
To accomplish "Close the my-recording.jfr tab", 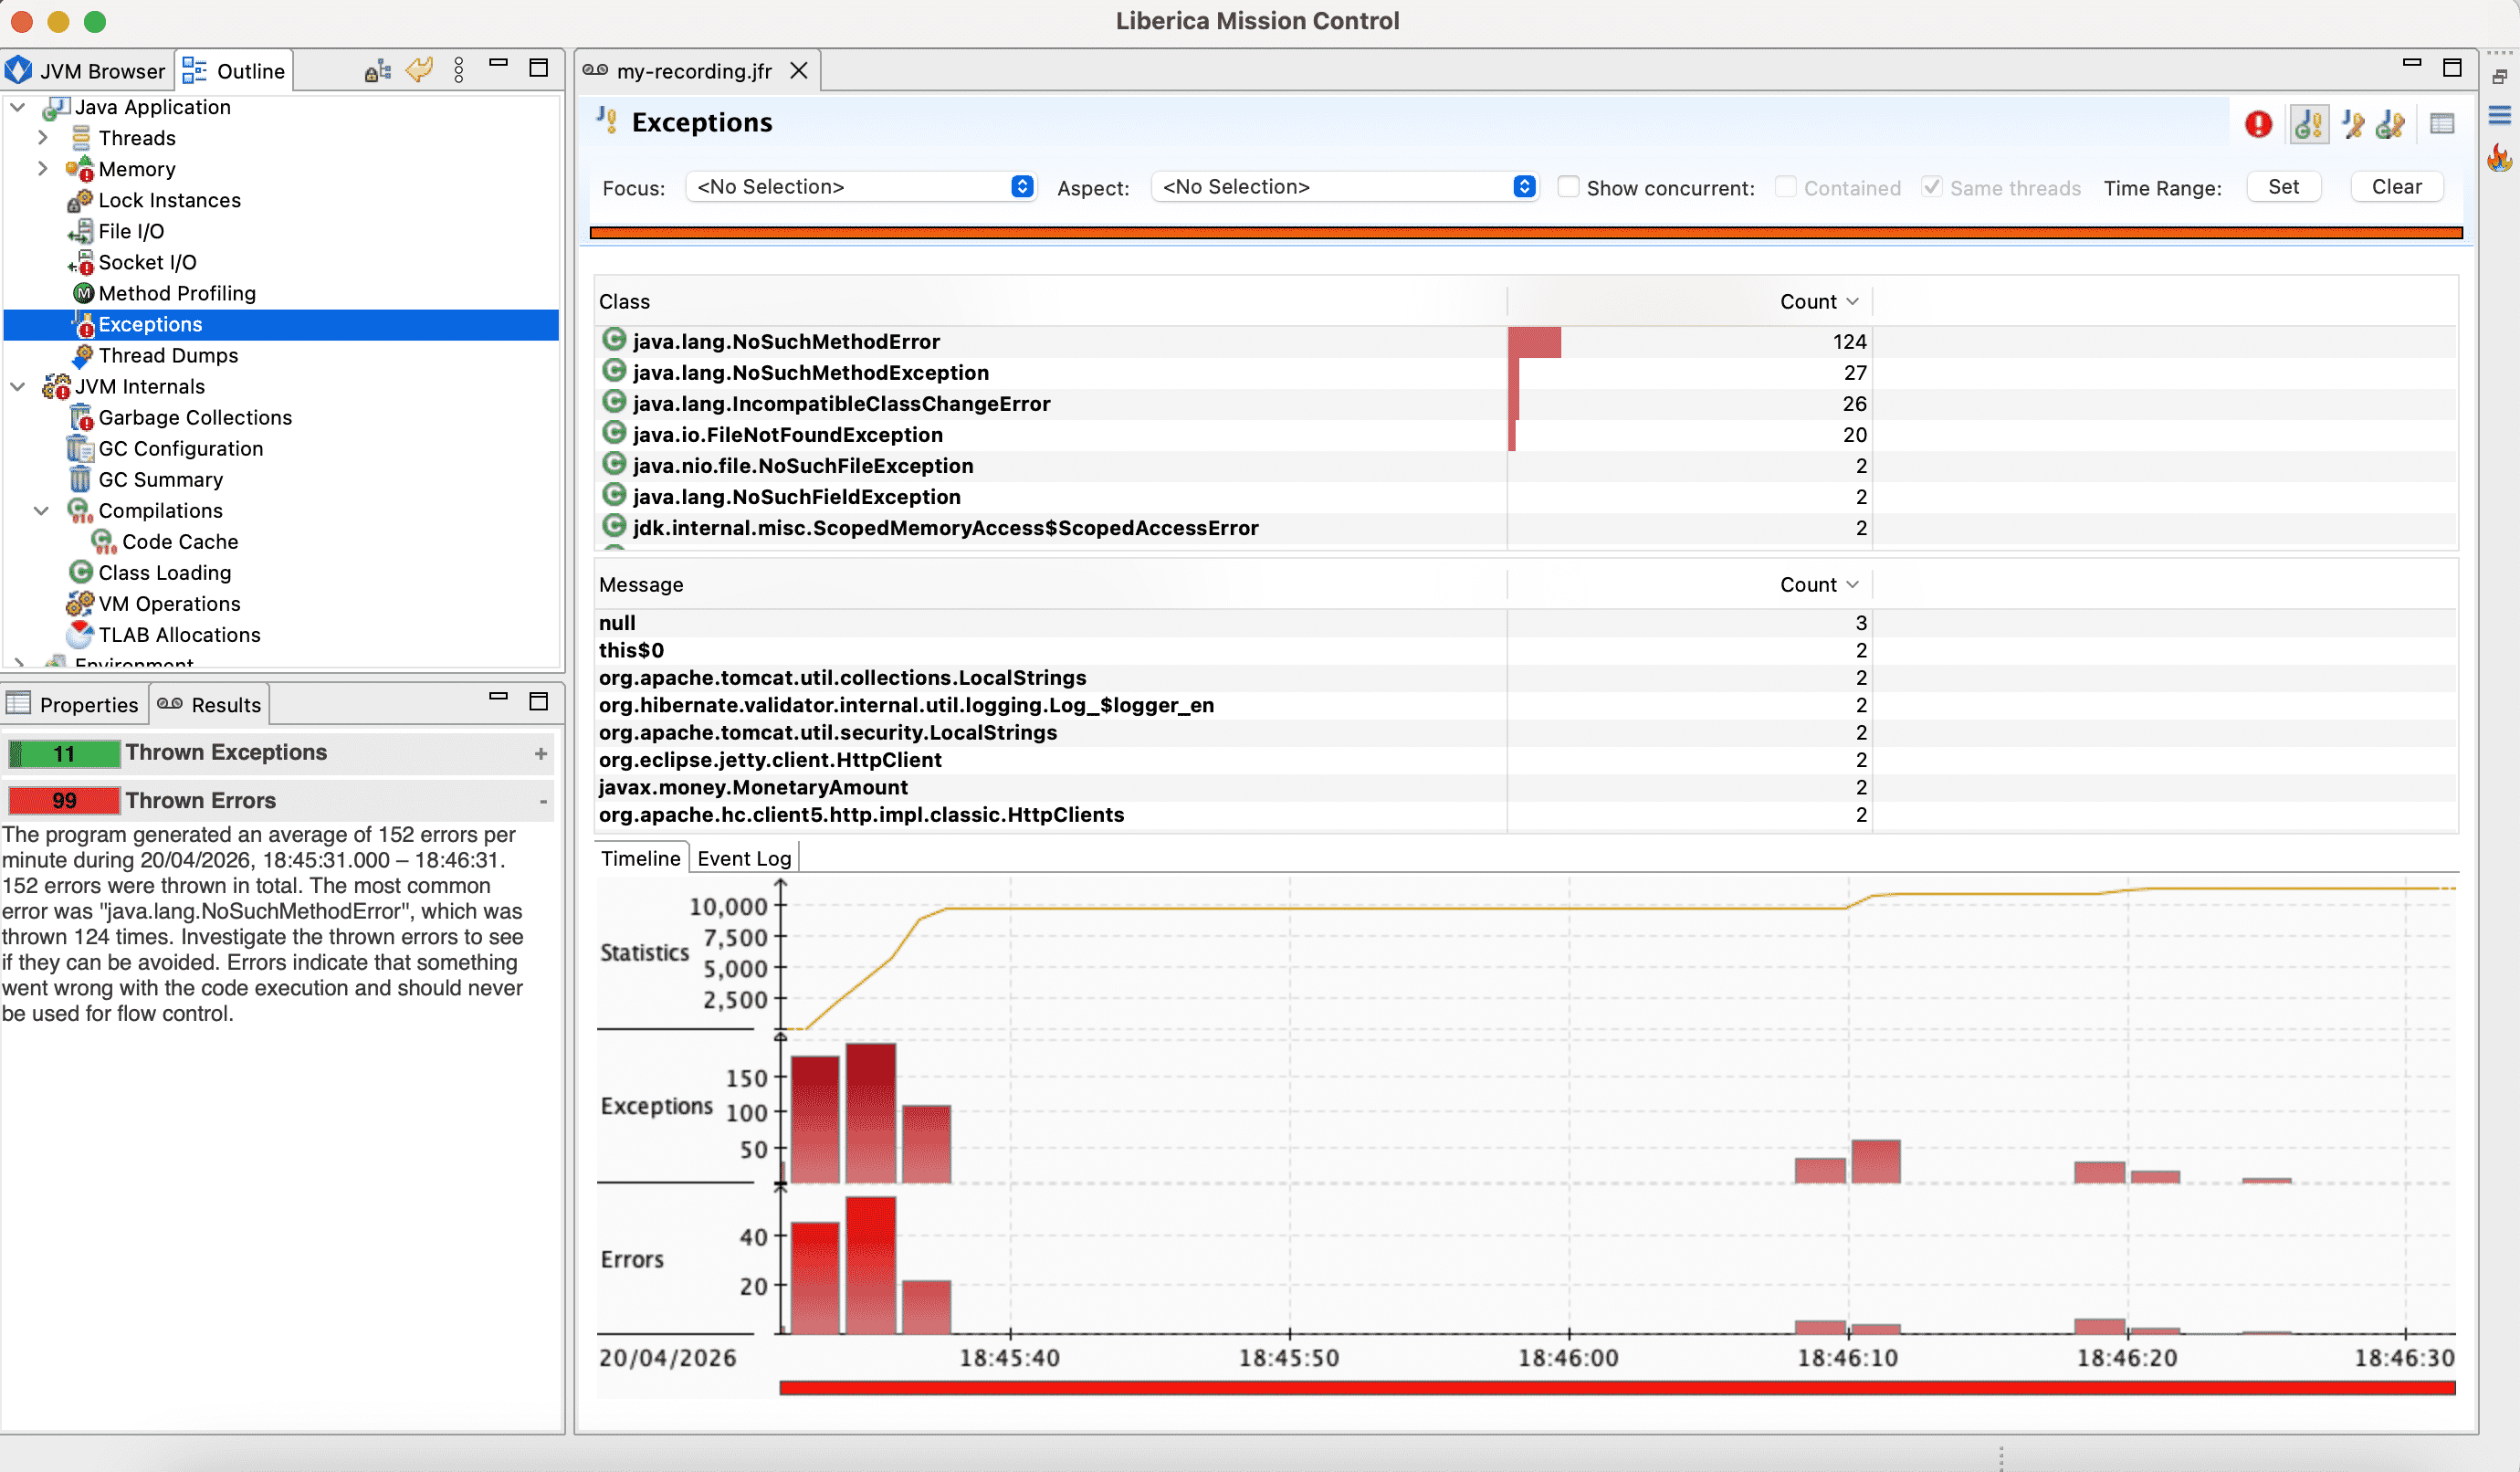I will click(x=798, y=71).
